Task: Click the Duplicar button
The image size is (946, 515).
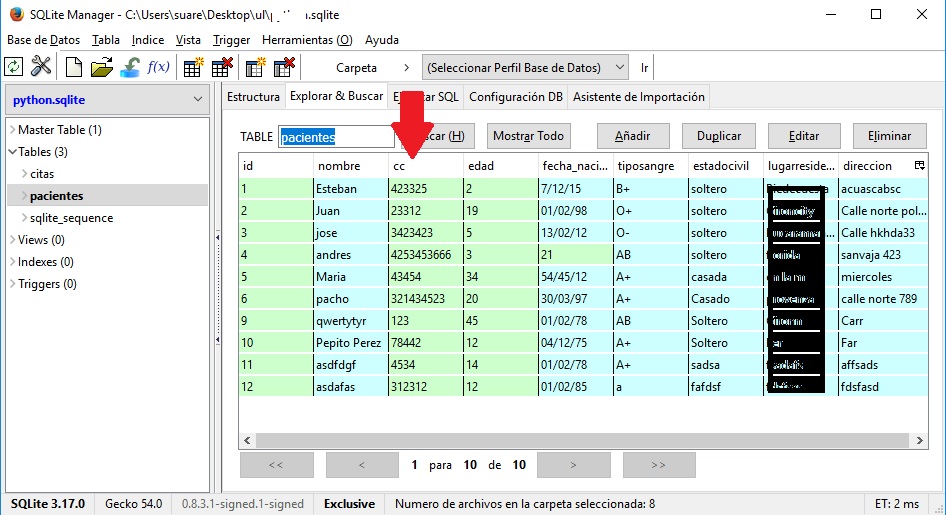Action: coord(719,136)
